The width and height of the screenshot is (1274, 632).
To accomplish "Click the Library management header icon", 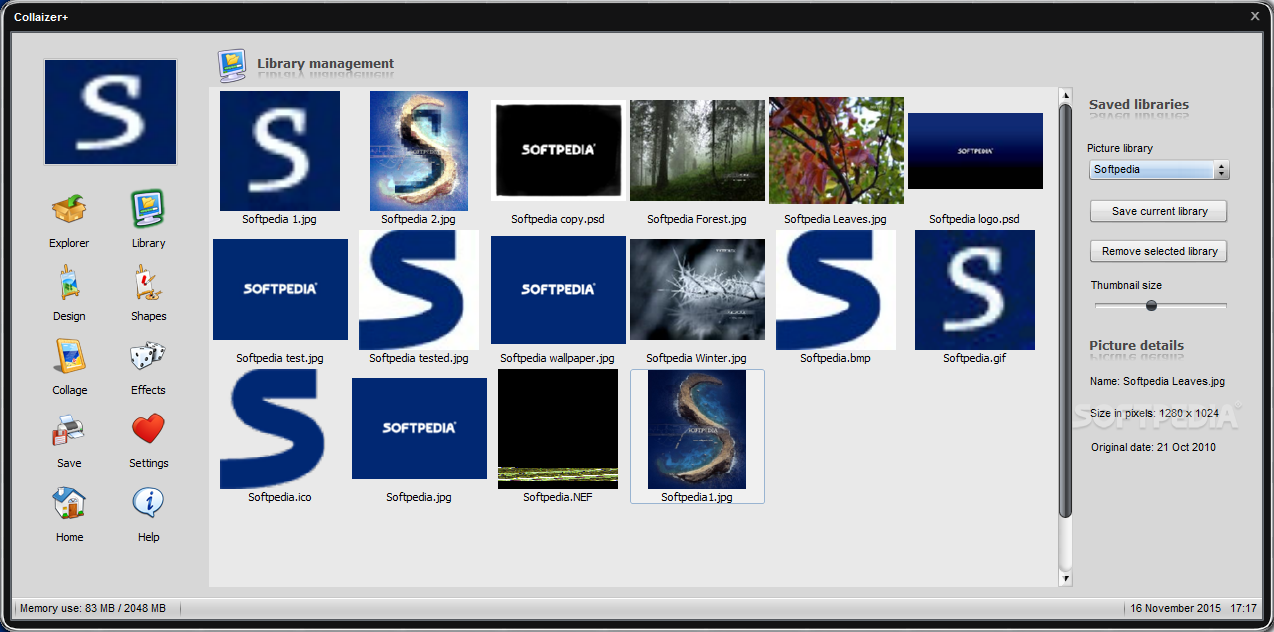I will pos(232,65).
